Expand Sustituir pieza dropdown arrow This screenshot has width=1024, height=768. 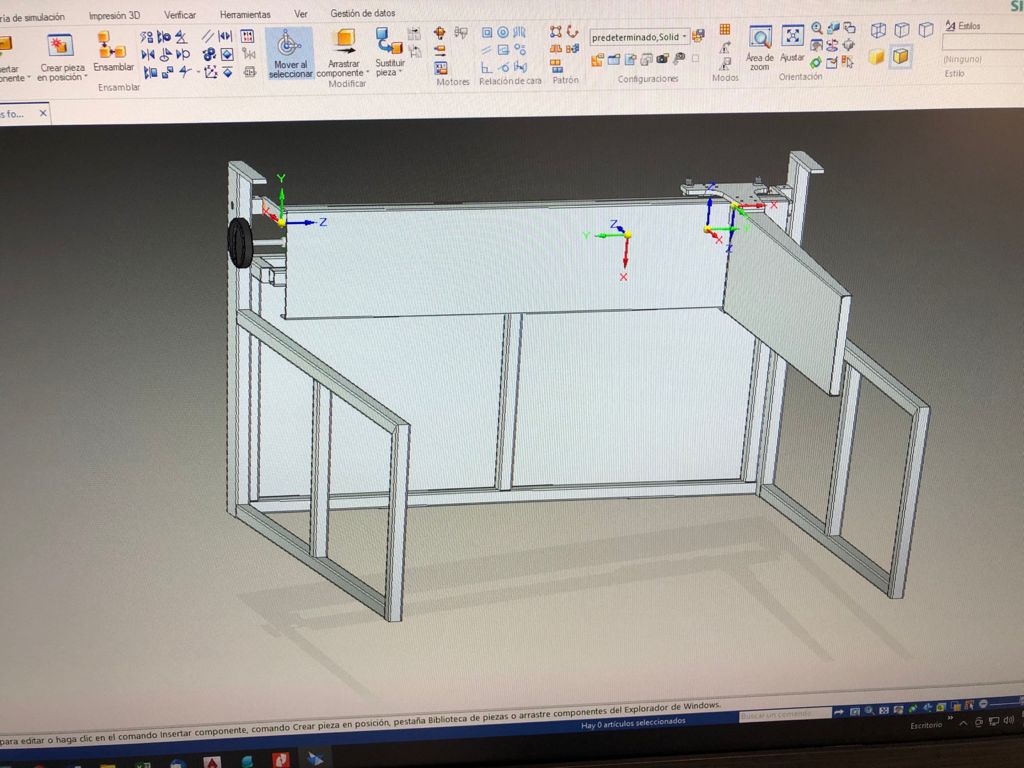tap(400, 72)
